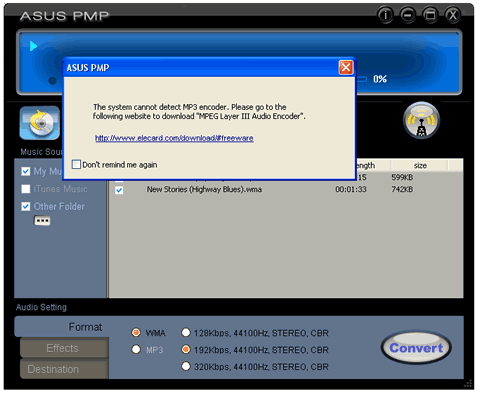This screenshot has width=480, height=394.
Task: Click the progress bar beside 0%
Action: pyautogui.click(x=362, y=79)
